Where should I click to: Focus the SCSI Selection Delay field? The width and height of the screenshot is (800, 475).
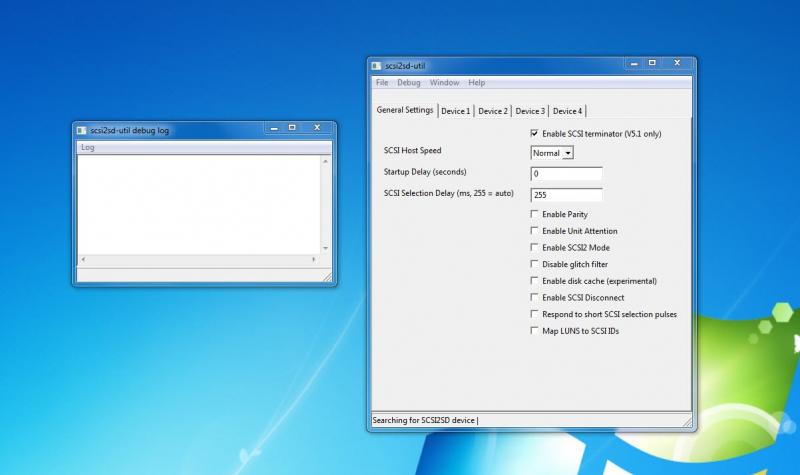(566, 195)
